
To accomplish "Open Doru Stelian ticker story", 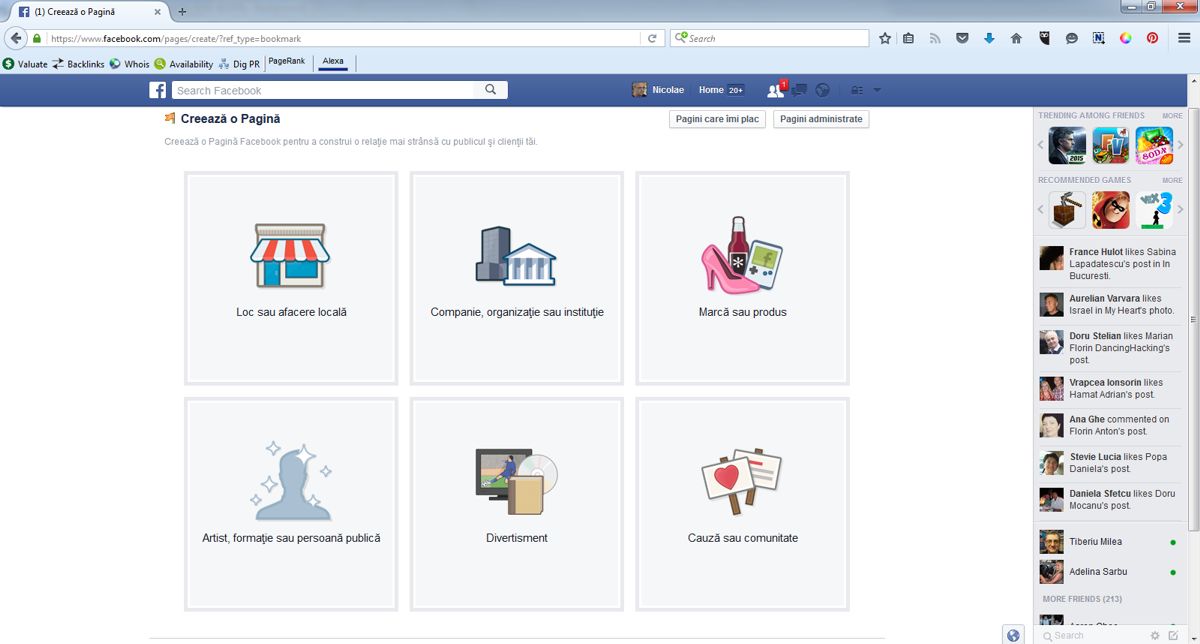I will pyautogui.click(x=1110, y=348).
